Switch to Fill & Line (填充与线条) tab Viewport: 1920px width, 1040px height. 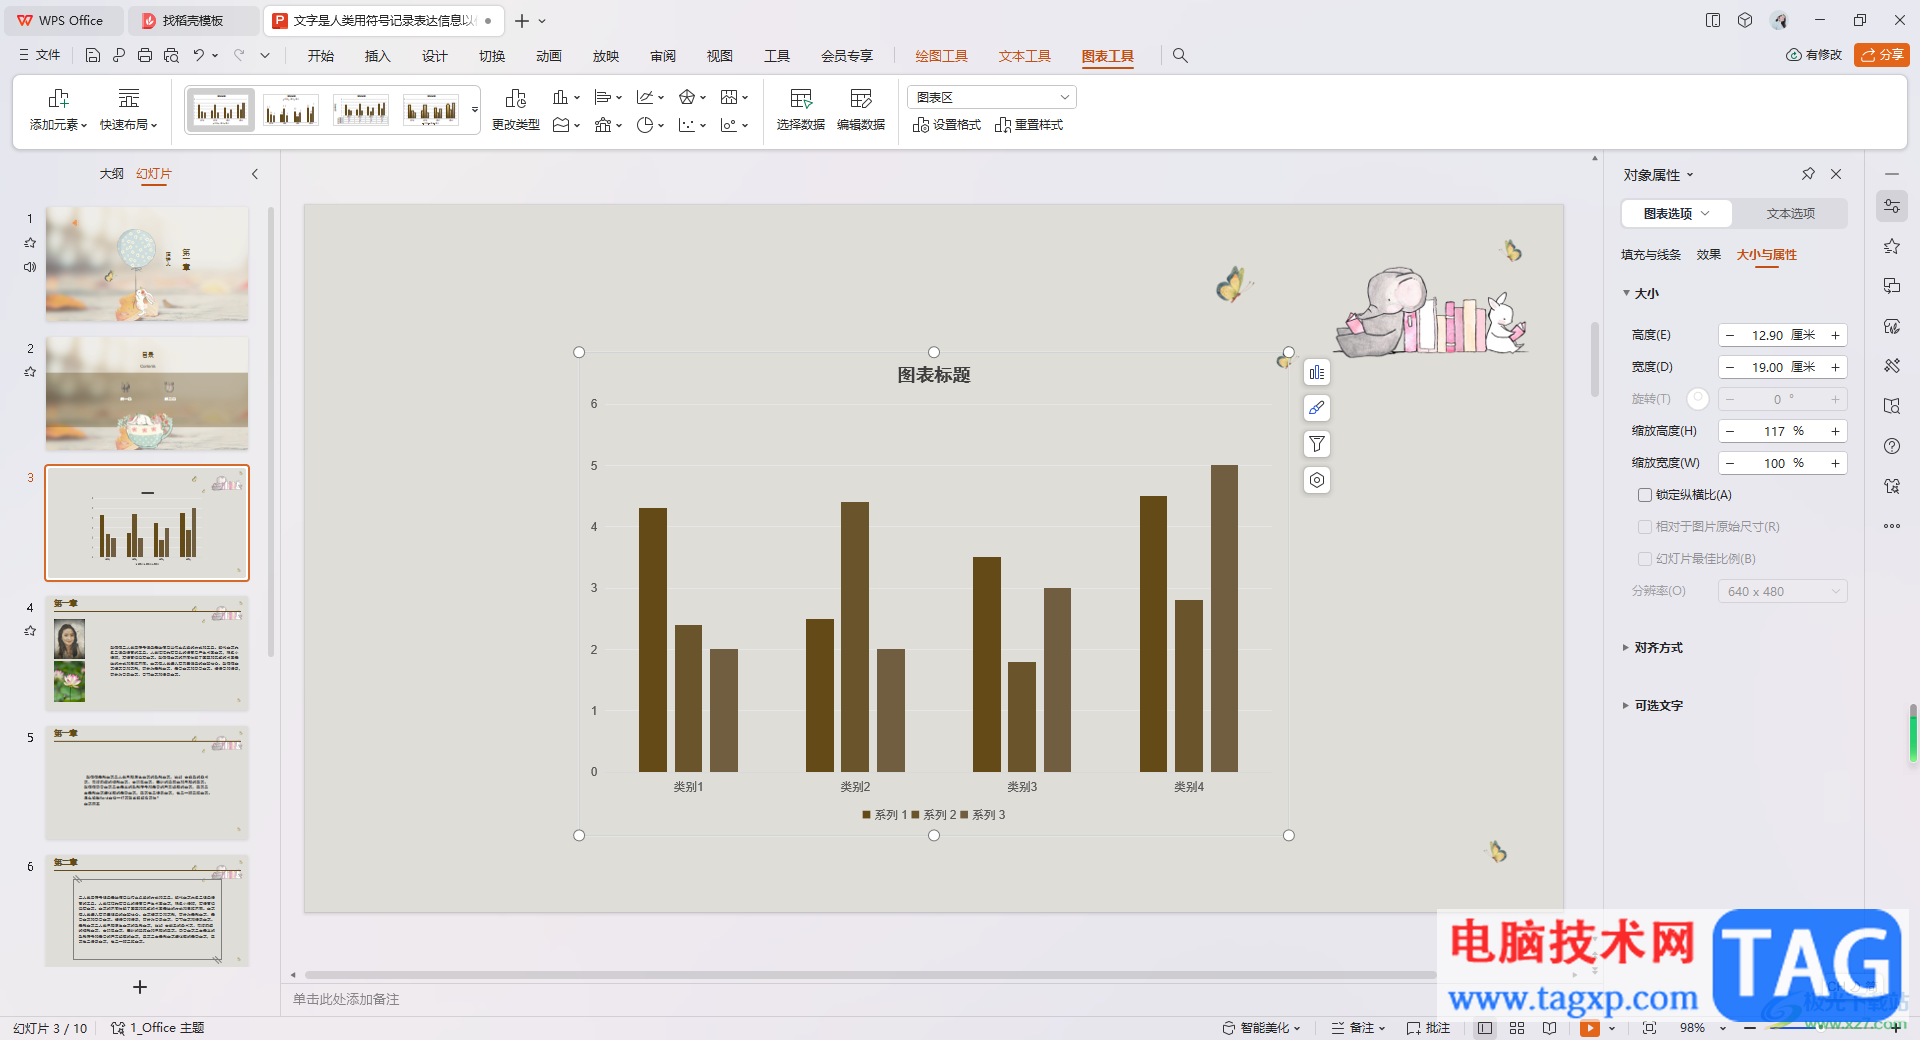[1651, 255]
